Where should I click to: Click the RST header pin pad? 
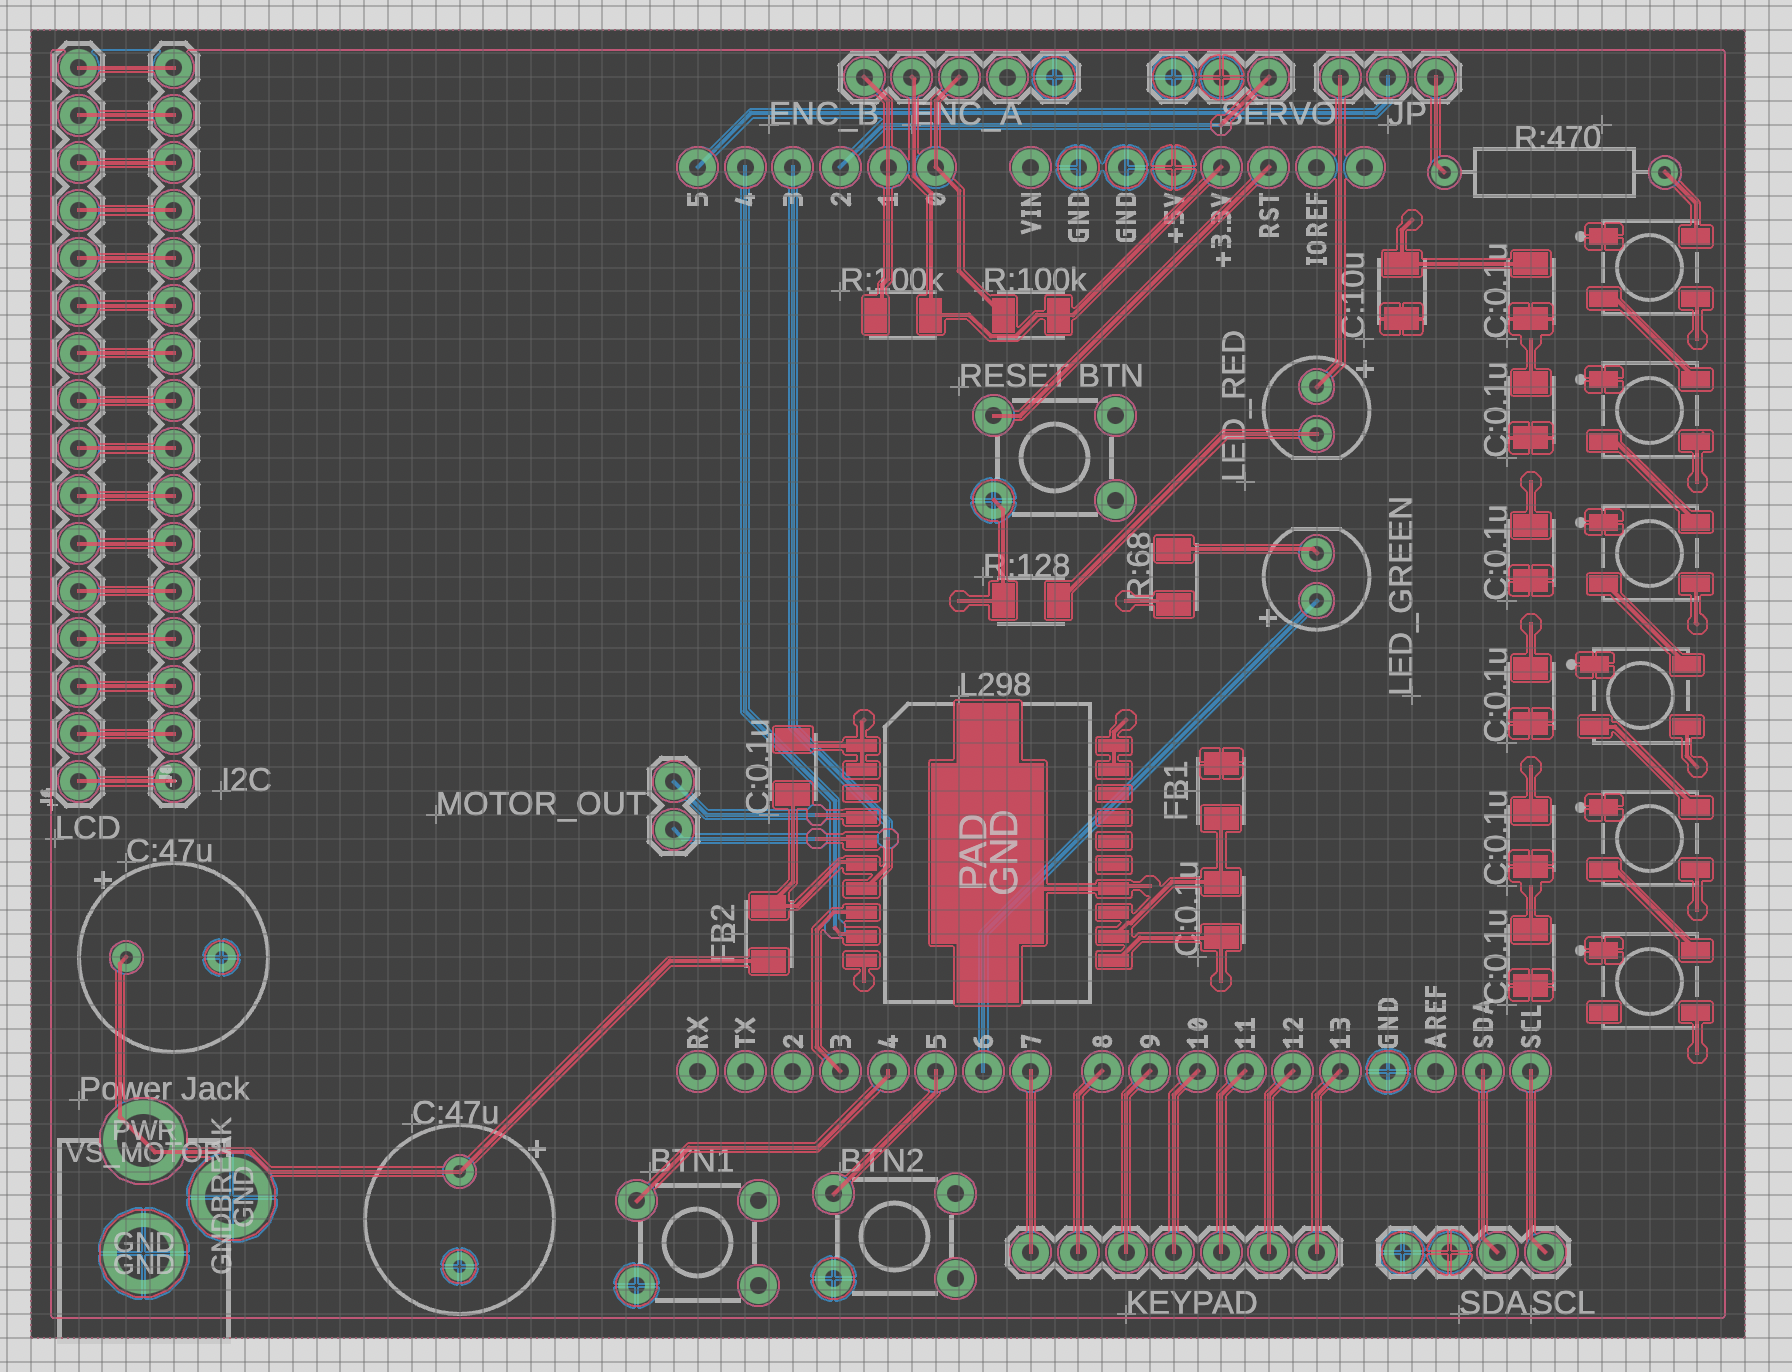point(1268,167)
